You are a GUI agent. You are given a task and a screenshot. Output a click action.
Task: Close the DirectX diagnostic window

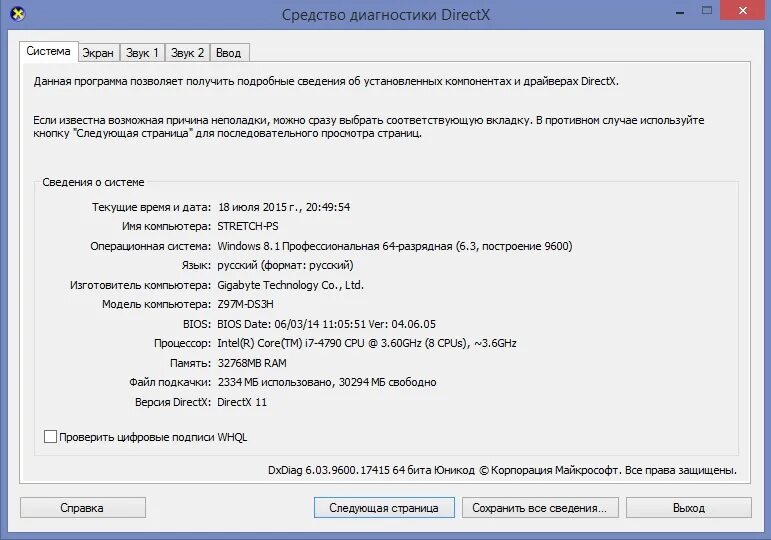coord(742,10)
